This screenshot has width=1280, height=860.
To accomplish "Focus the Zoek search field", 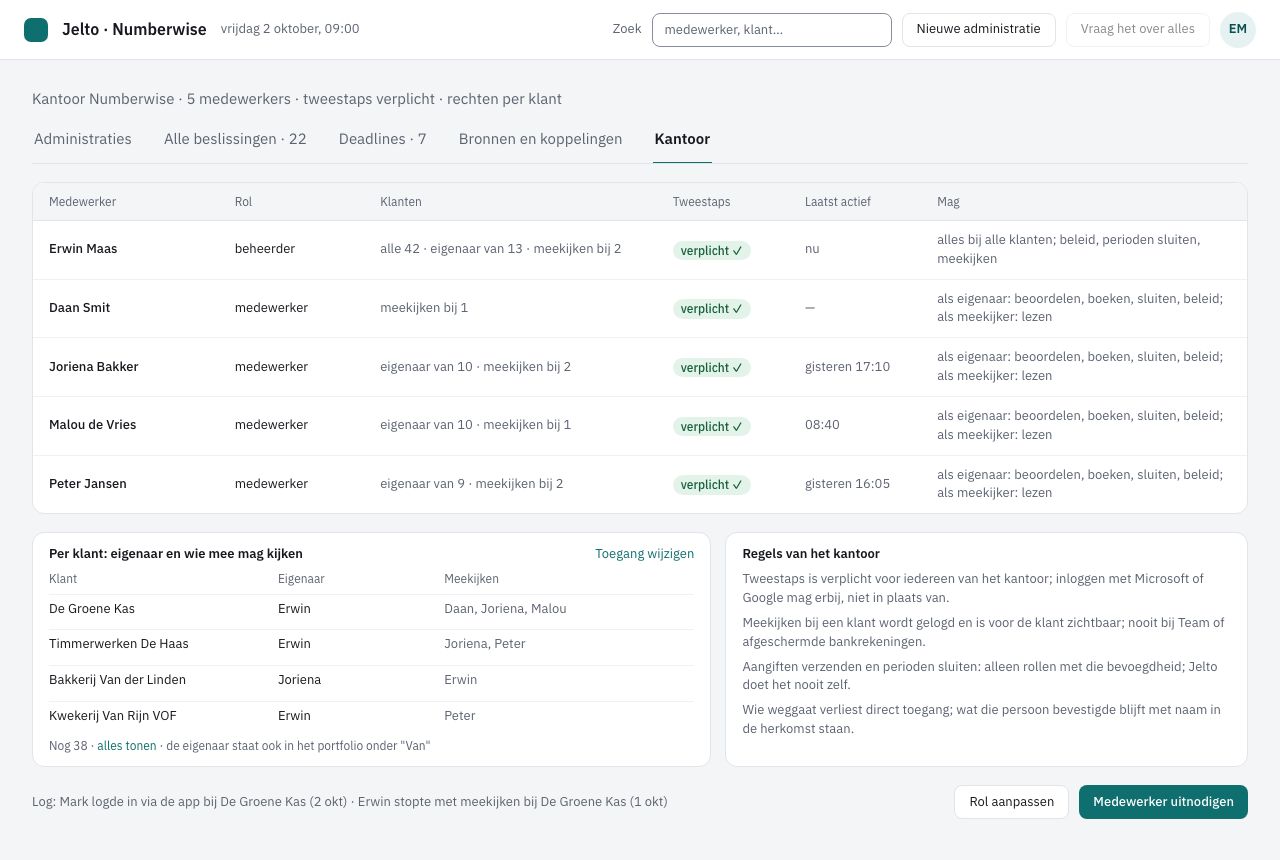I will (771, 30).
